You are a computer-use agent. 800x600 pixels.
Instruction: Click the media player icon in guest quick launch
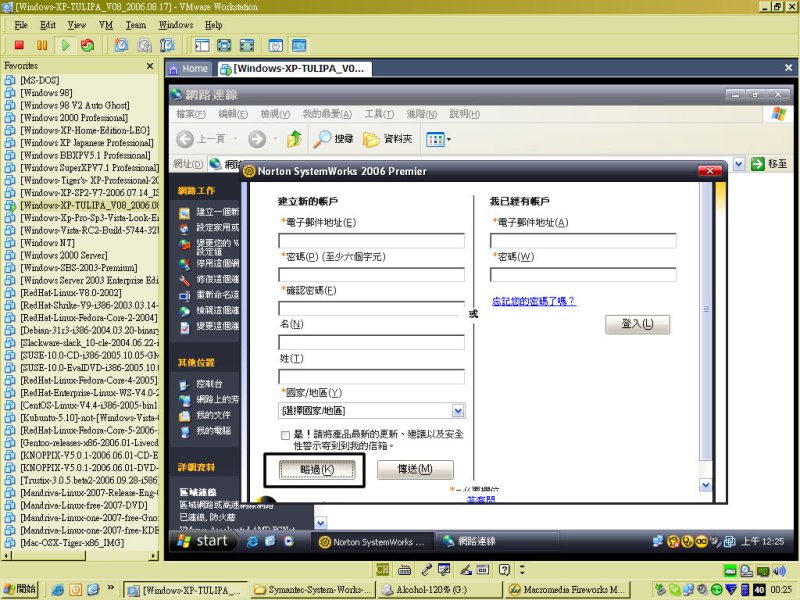pyautogui.click(x=289, y=541)
